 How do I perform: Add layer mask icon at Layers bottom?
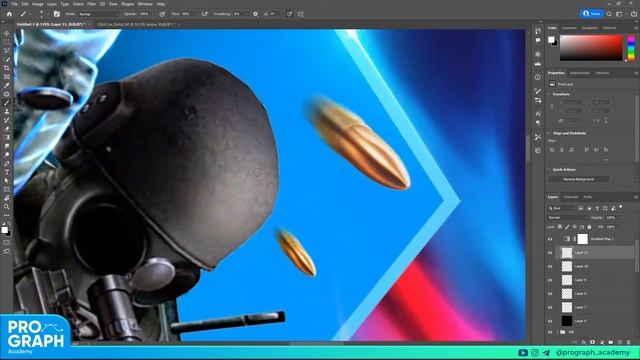click(x=593, y=342)
